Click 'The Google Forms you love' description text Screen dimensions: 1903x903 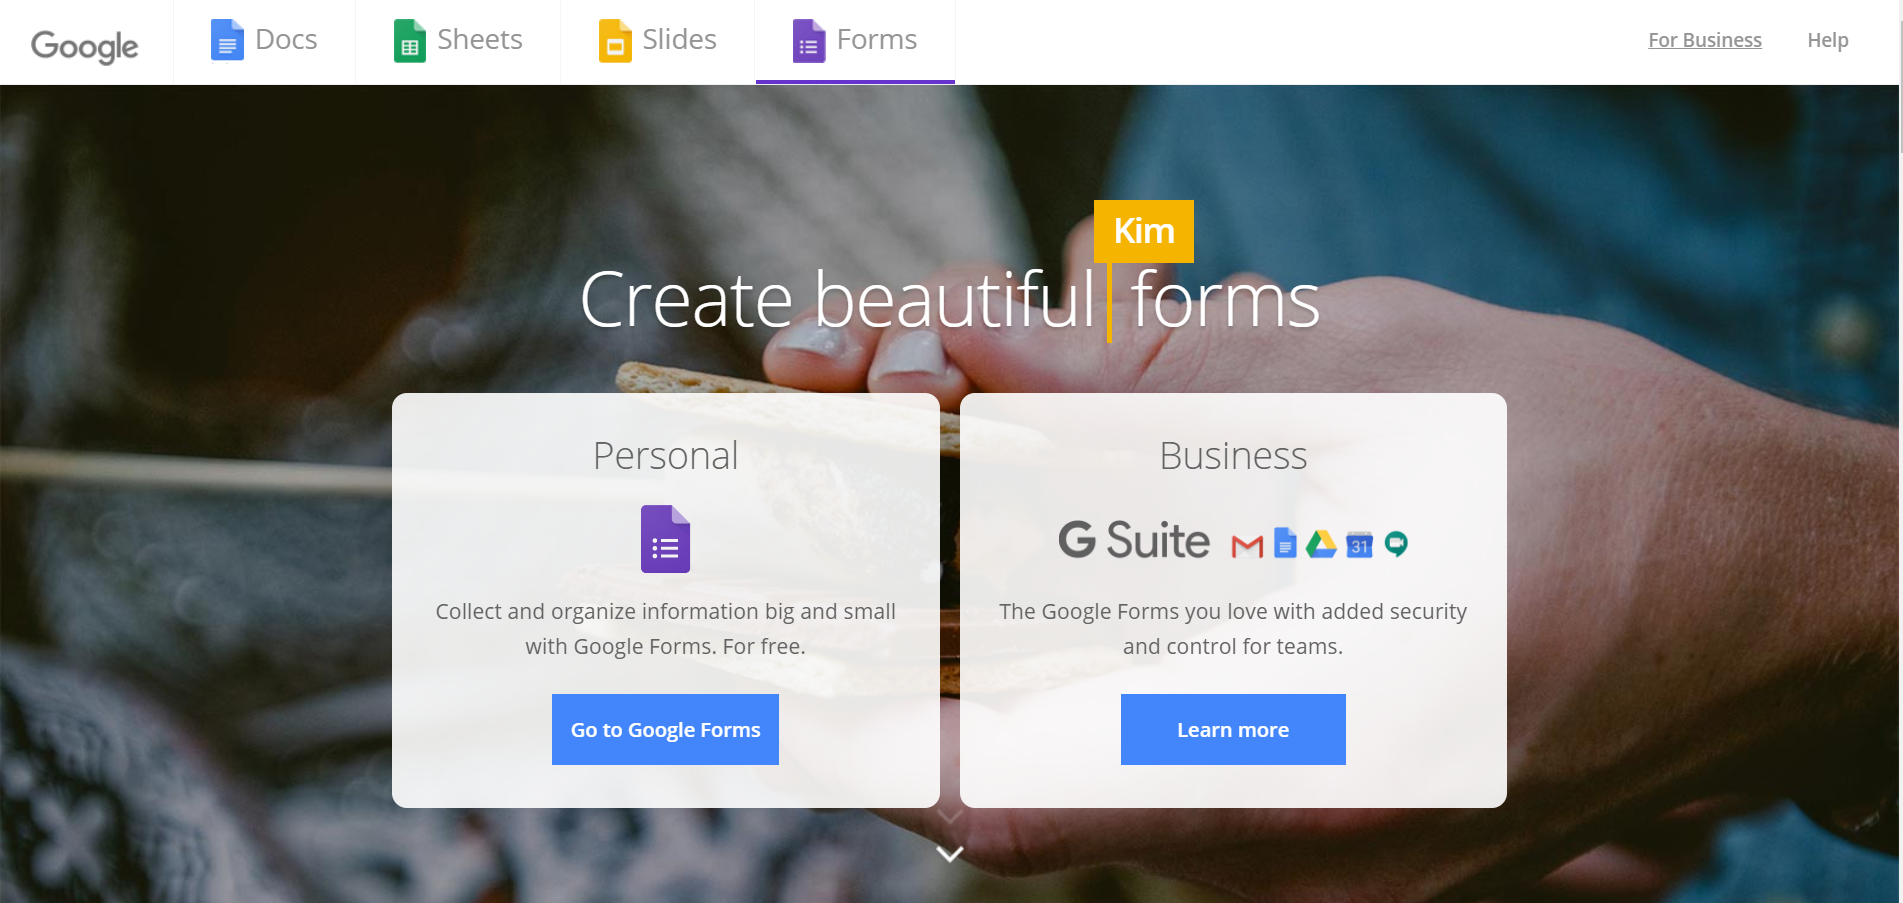coord(1233,629)
